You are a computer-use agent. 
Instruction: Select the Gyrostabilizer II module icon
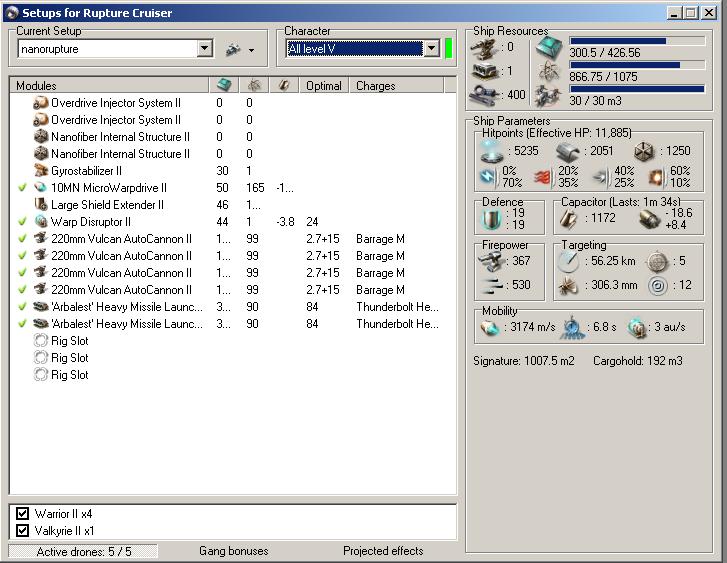pos(41,170)
